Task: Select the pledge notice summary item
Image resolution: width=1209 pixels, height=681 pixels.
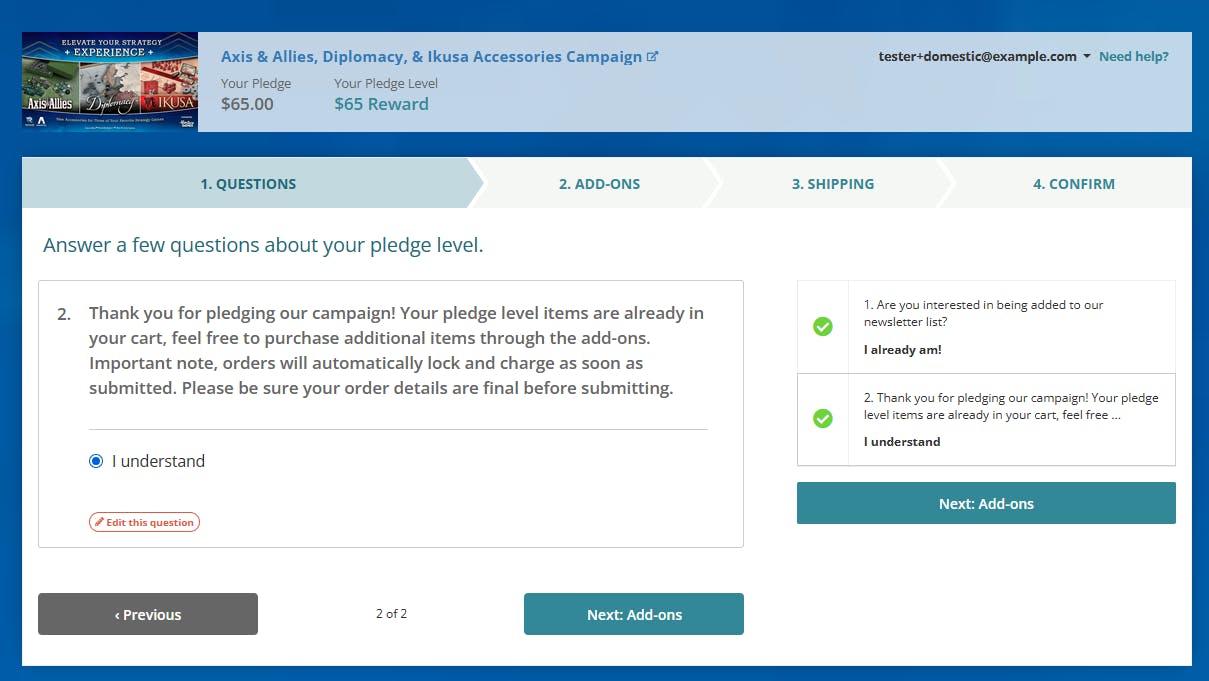Action: tap(1010, 419)
